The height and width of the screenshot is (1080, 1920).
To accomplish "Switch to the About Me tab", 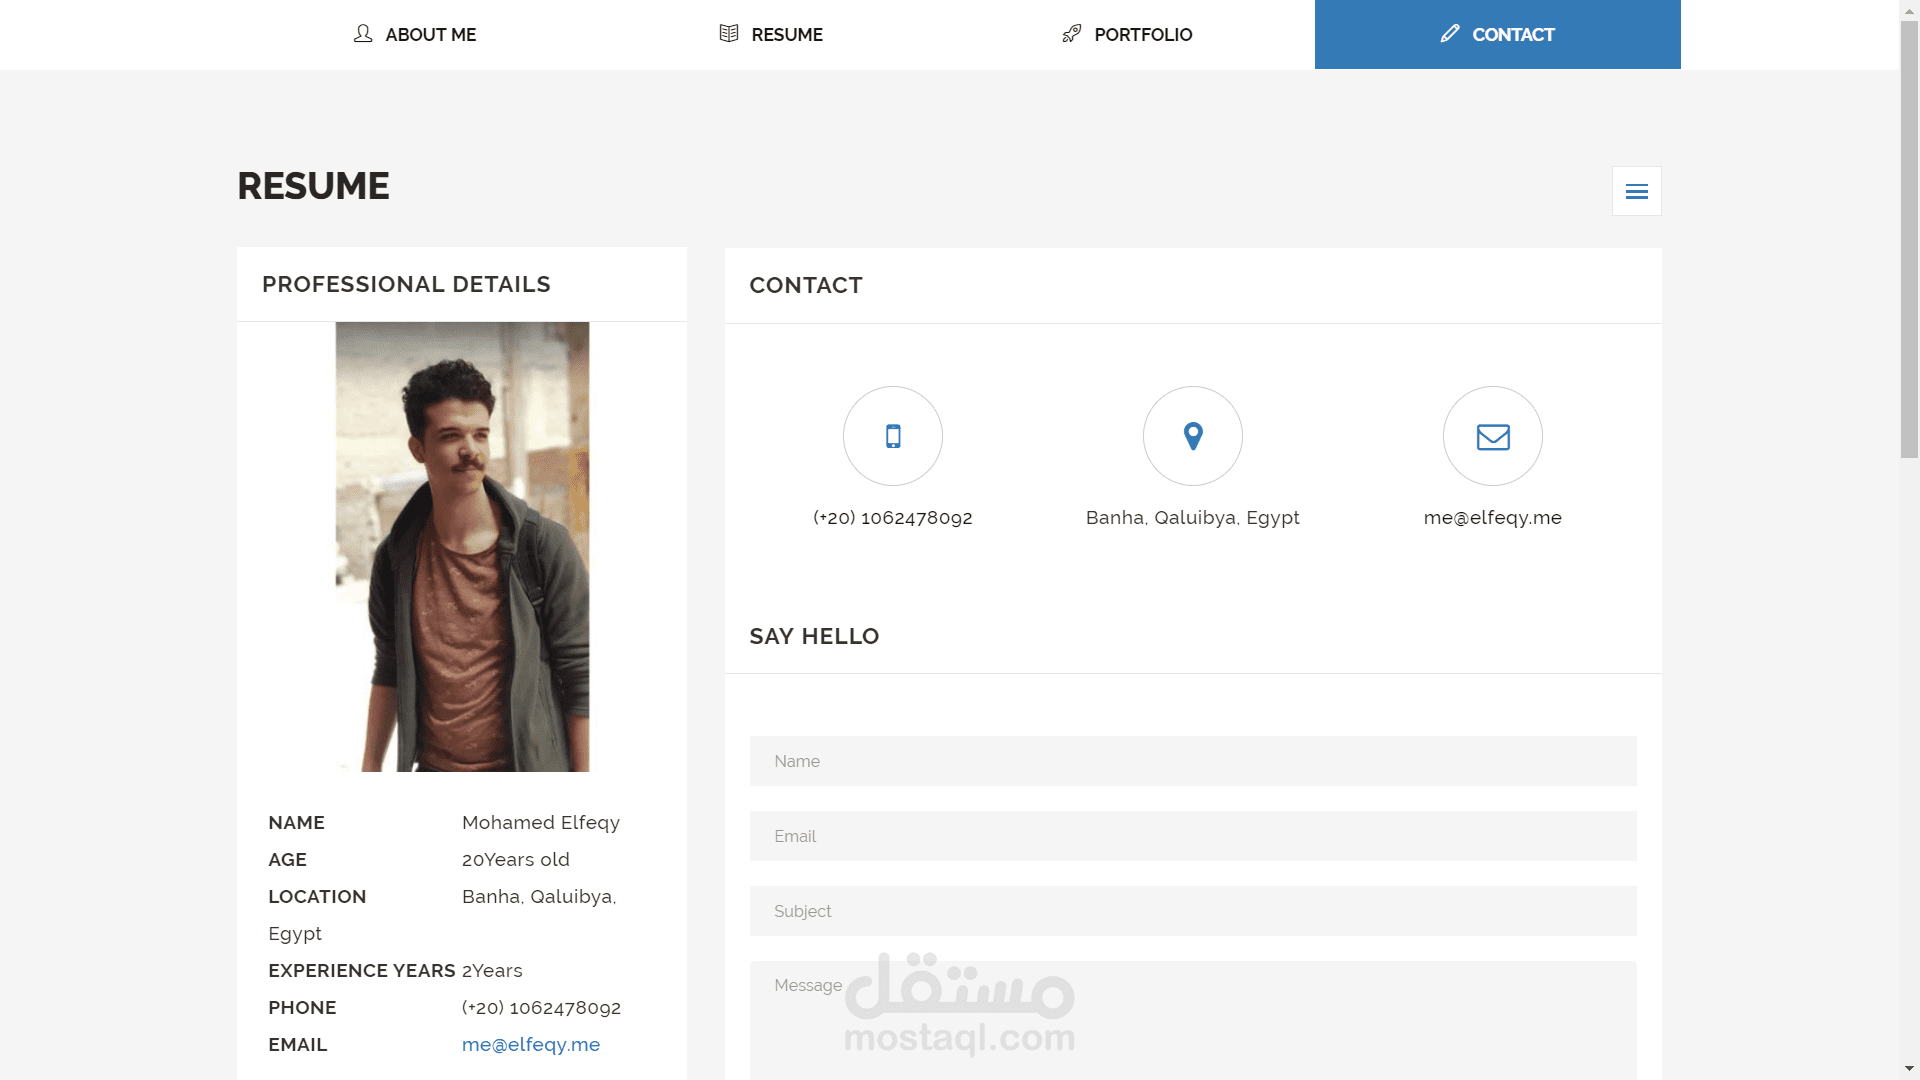I will (431, 35).
